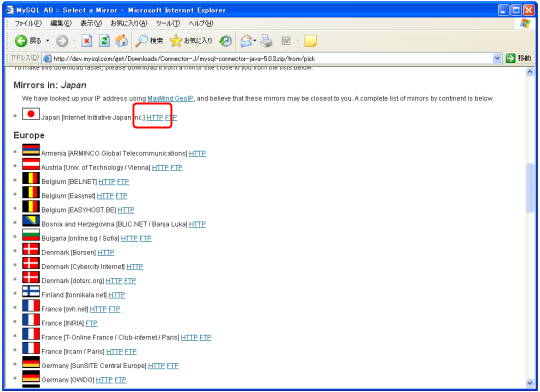Click the Windows logo in the menu bar
Image resolution: width=540 pixels, height=392 pixels.
tap(525, 23)
